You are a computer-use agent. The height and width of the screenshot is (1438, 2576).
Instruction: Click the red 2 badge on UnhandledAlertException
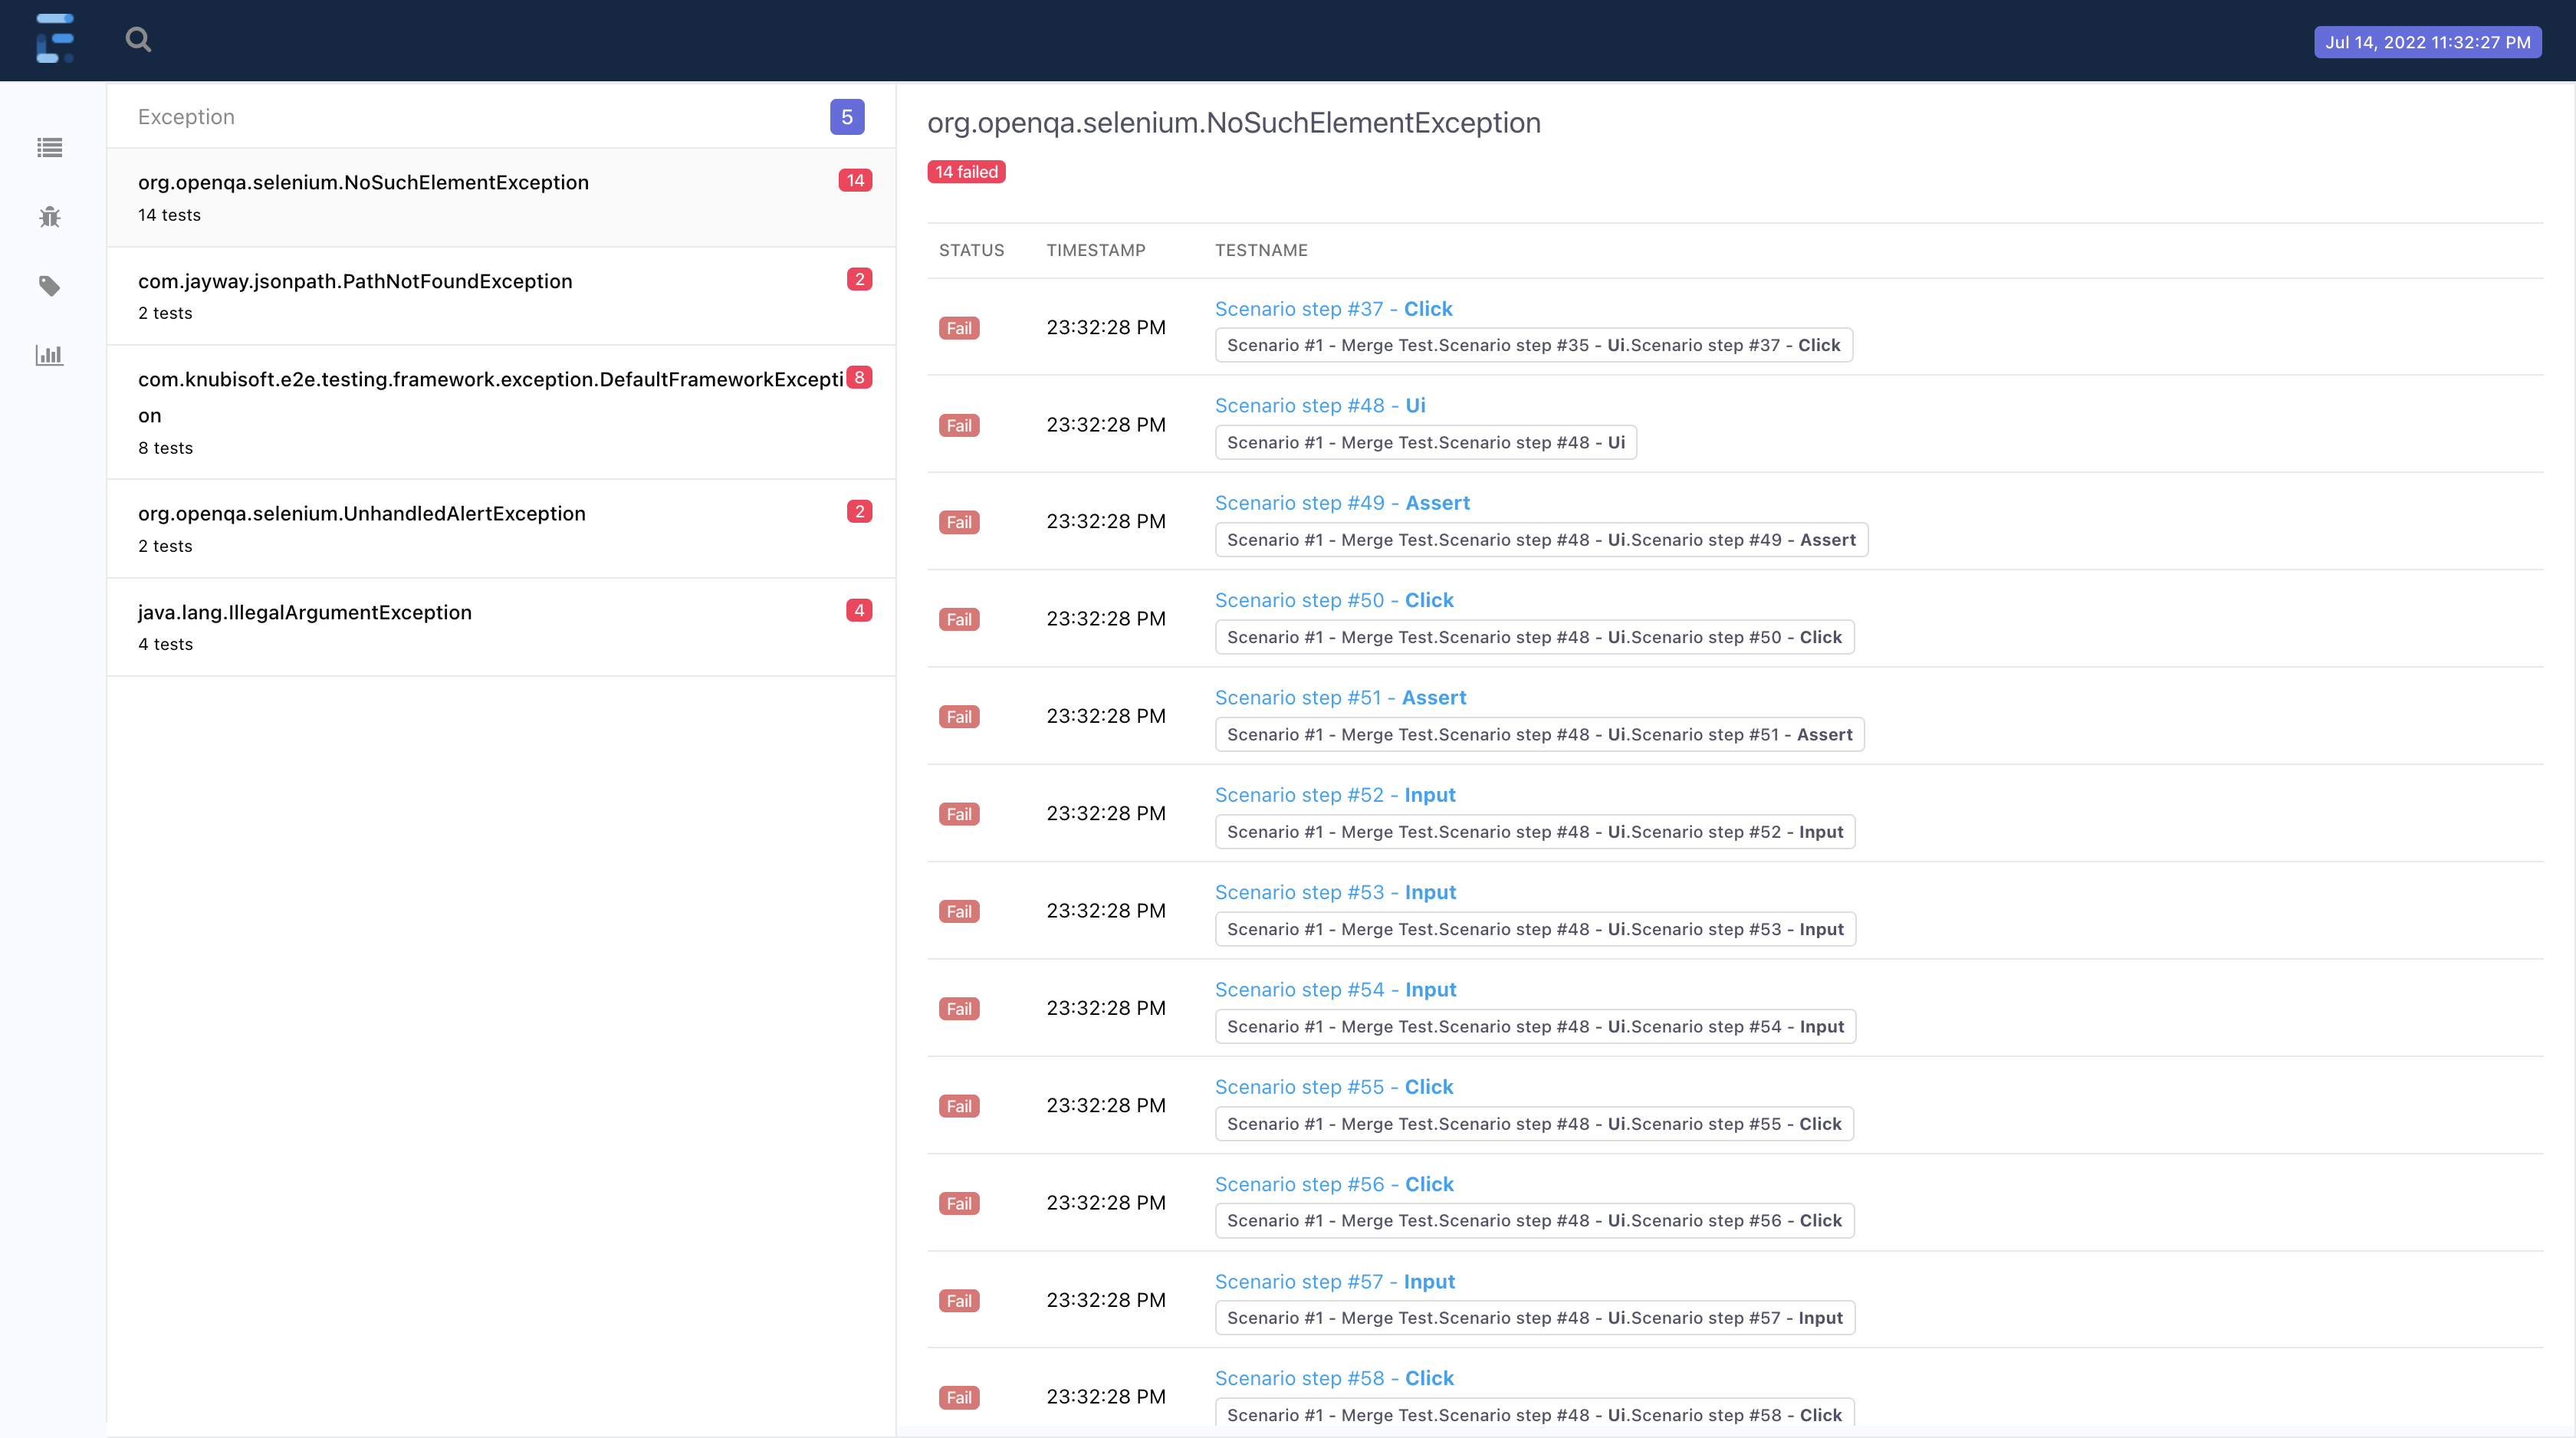(859, 512)
